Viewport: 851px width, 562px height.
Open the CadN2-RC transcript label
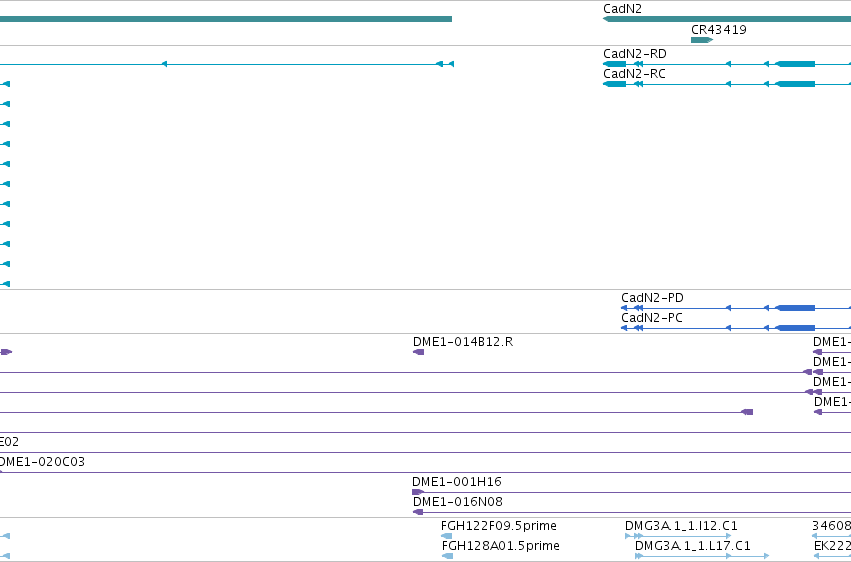tap(634, 74)
